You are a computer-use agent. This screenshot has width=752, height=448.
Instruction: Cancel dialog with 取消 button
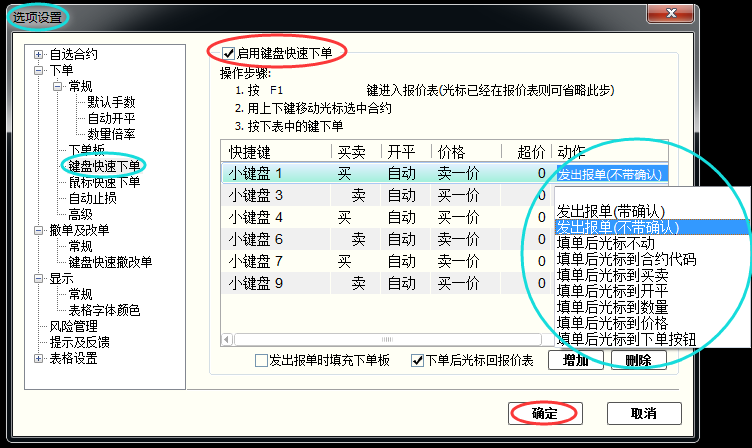pos(644,413)
